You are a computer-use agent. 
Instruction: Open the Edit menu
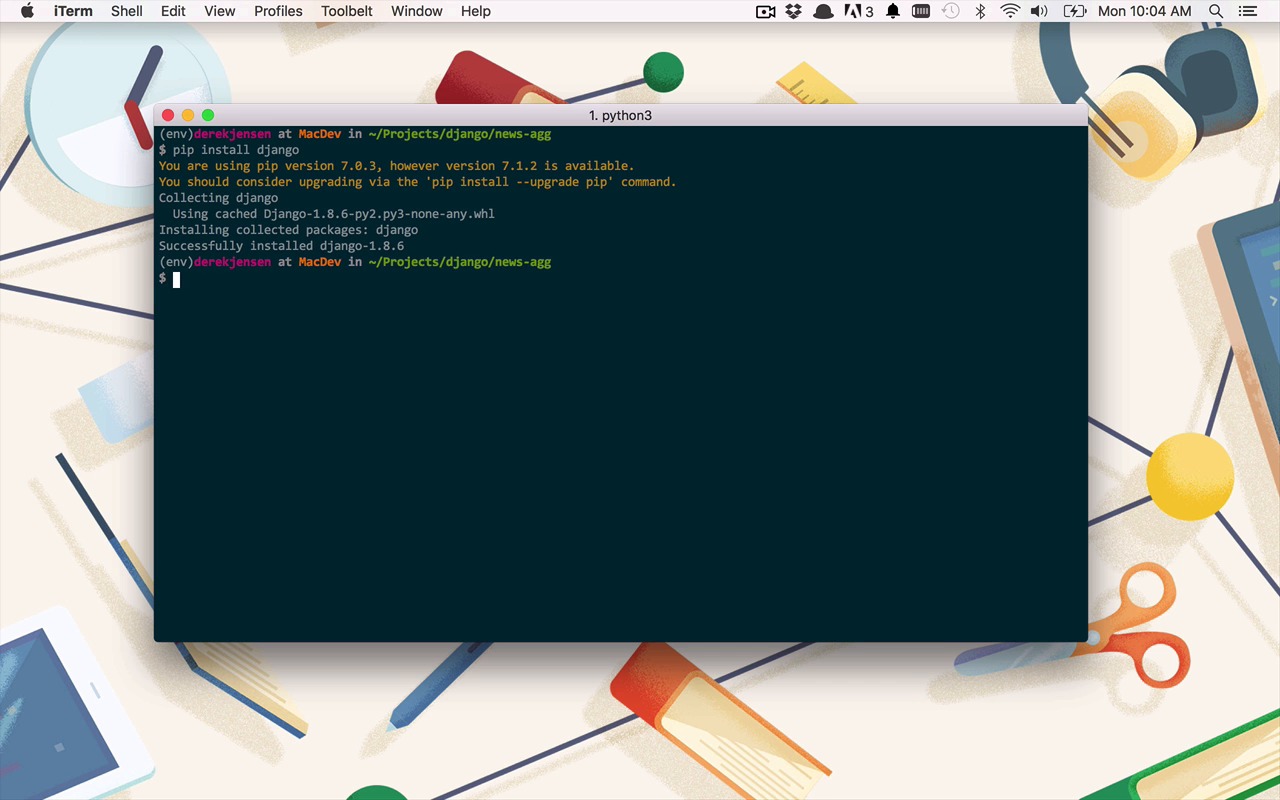coord(173,11)
